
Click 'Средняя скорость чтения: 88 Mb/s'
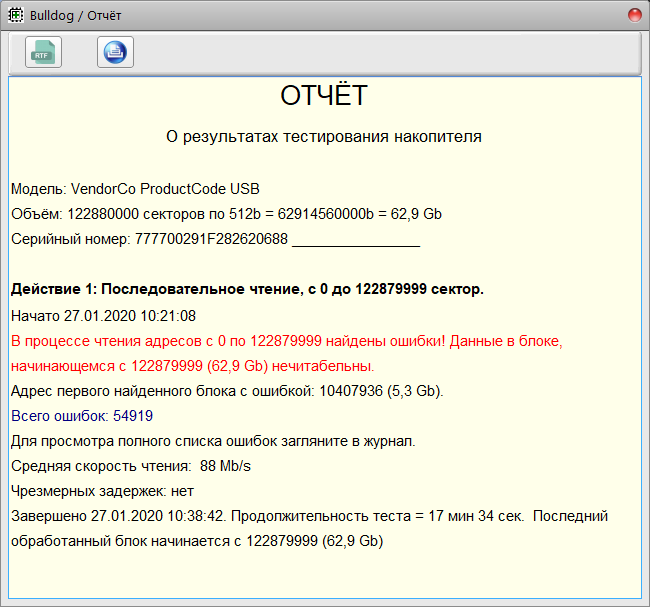point(131,466)
